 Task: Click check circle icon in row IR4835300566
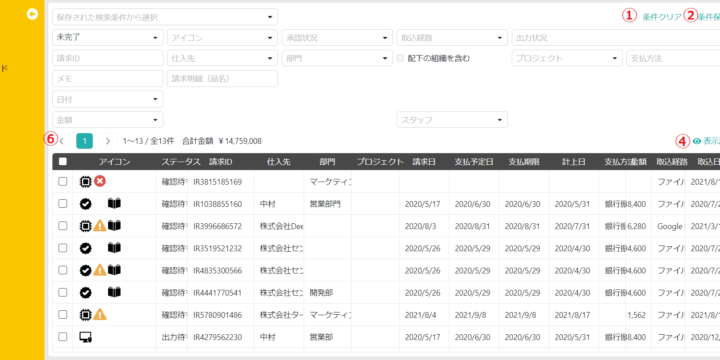tap(85, 270)
